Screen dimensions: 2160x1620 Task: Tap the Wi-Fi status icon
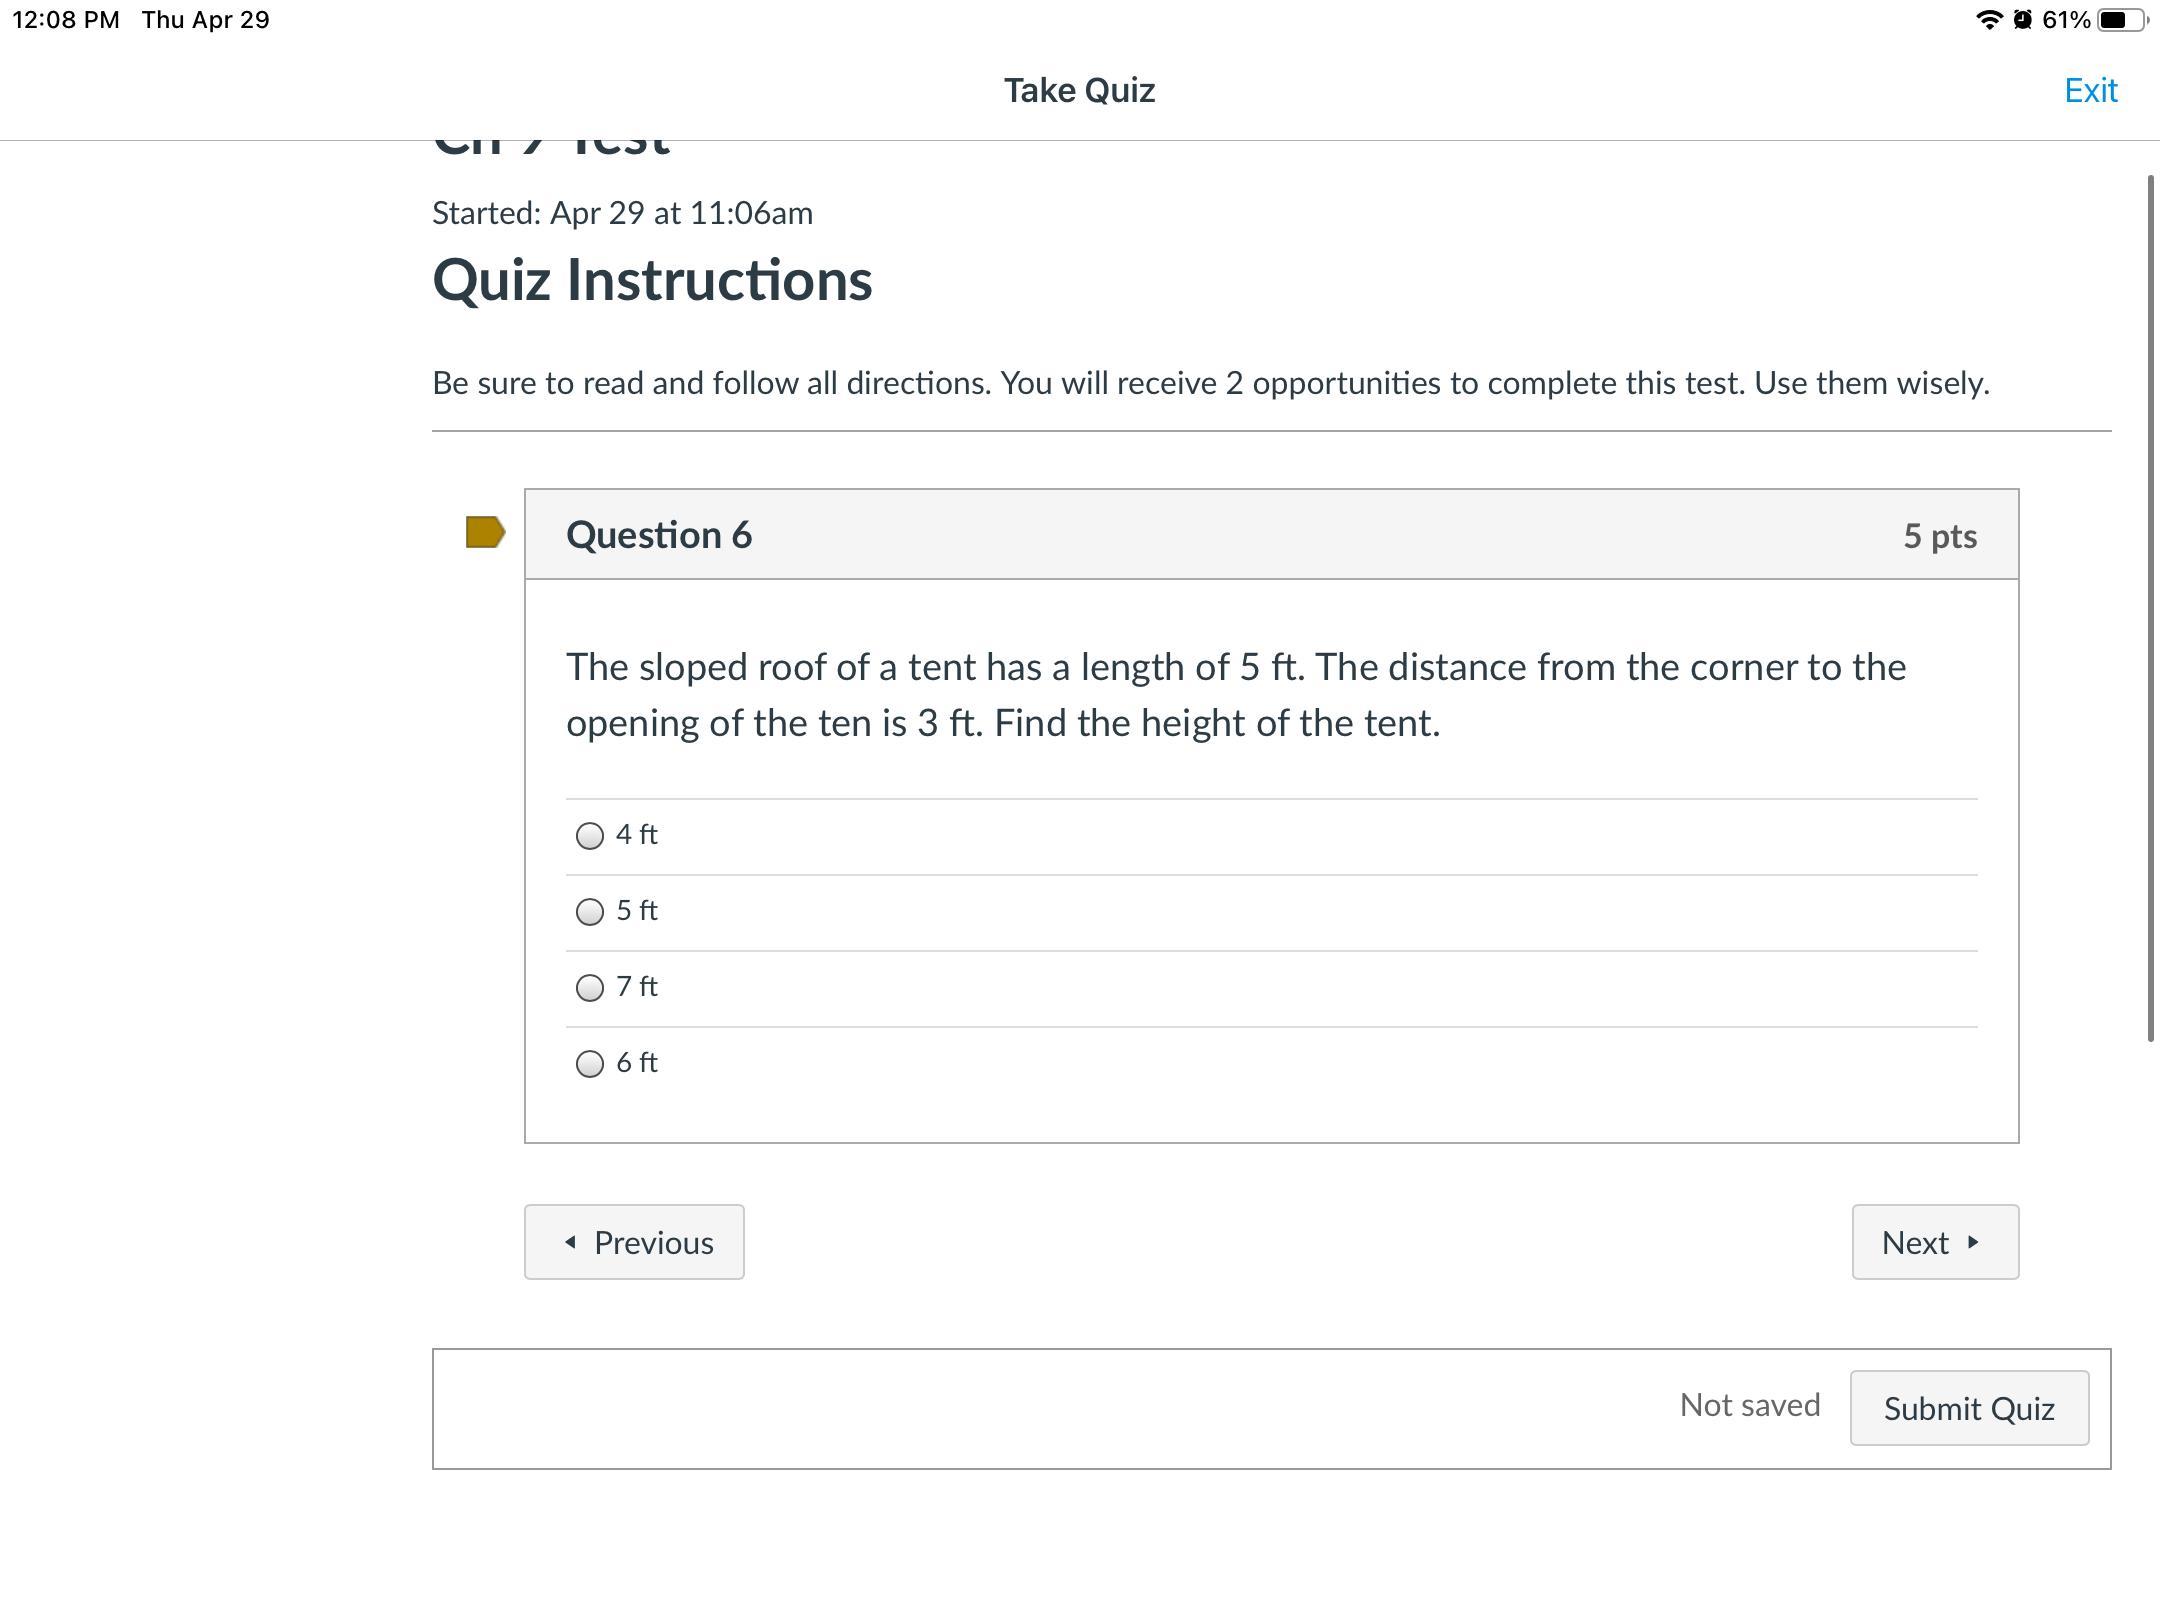click(1988, 20)
